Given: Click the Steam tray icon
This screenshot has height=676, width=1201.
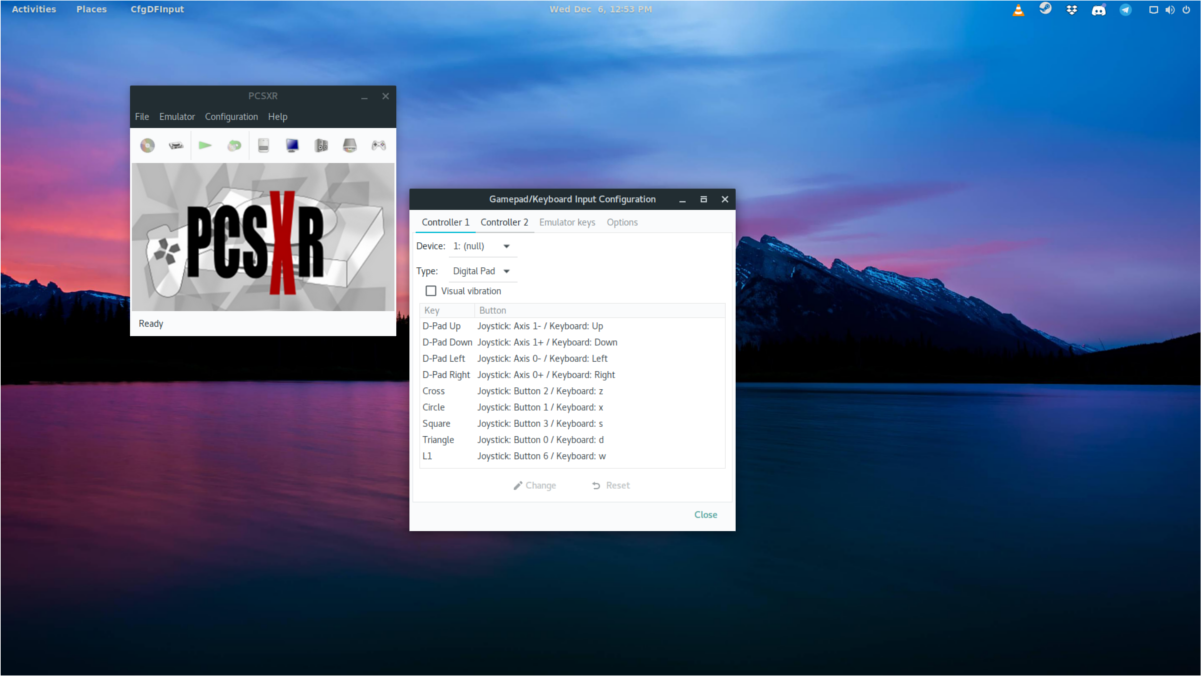Looking at the screenshot, I should click(x=1045, y=9).
